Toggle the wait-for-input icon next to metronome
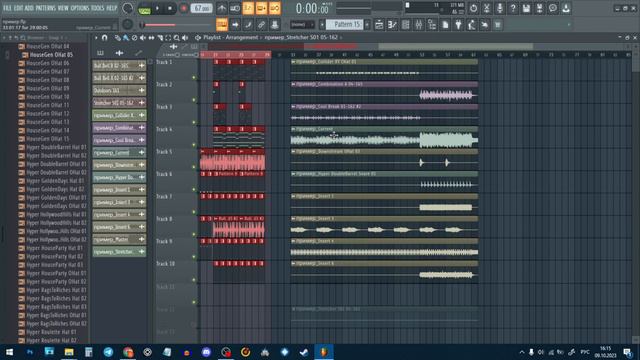The image size is (640, 360). [x=235, y=8]
